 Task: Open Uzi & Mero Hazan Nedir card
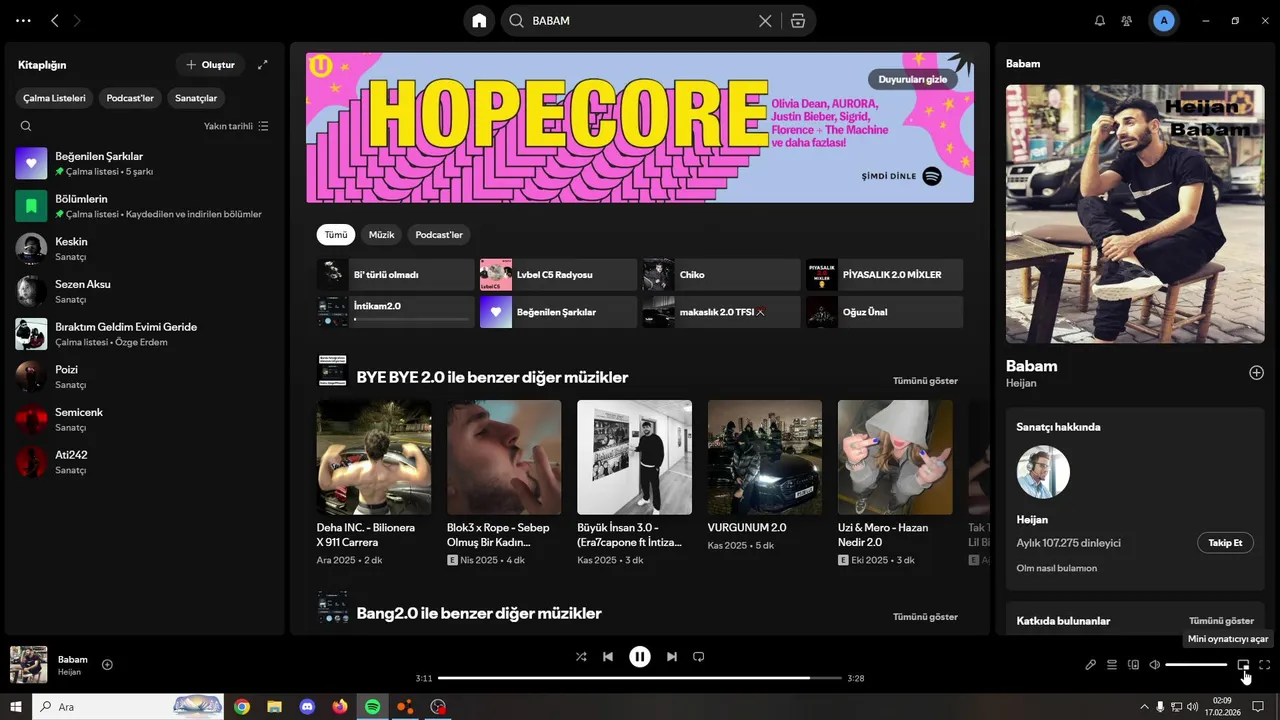pyautogui.click(x=895, y=485)
